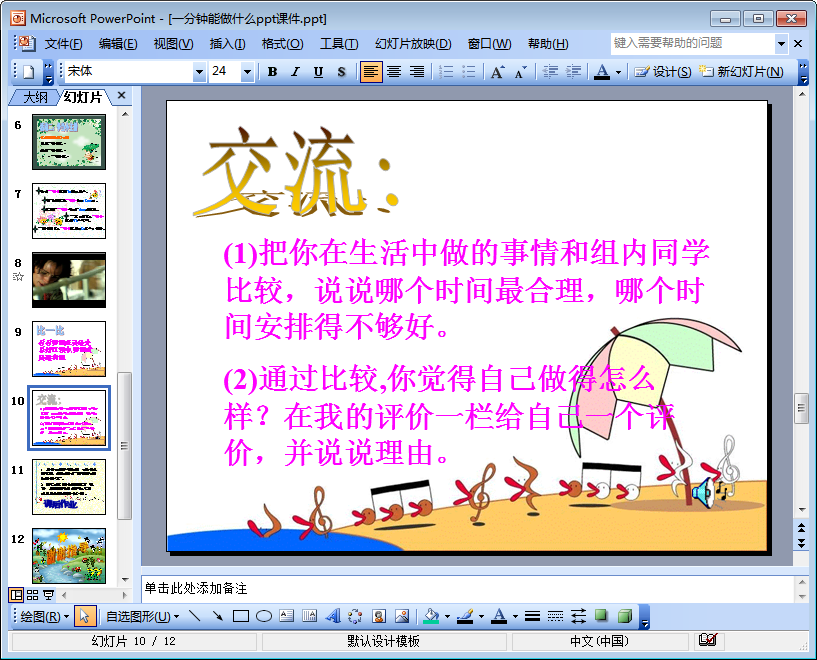Screen dimensions: 817x660
Task: Open the 窗口(W) menu
Action: coord(489,44)
